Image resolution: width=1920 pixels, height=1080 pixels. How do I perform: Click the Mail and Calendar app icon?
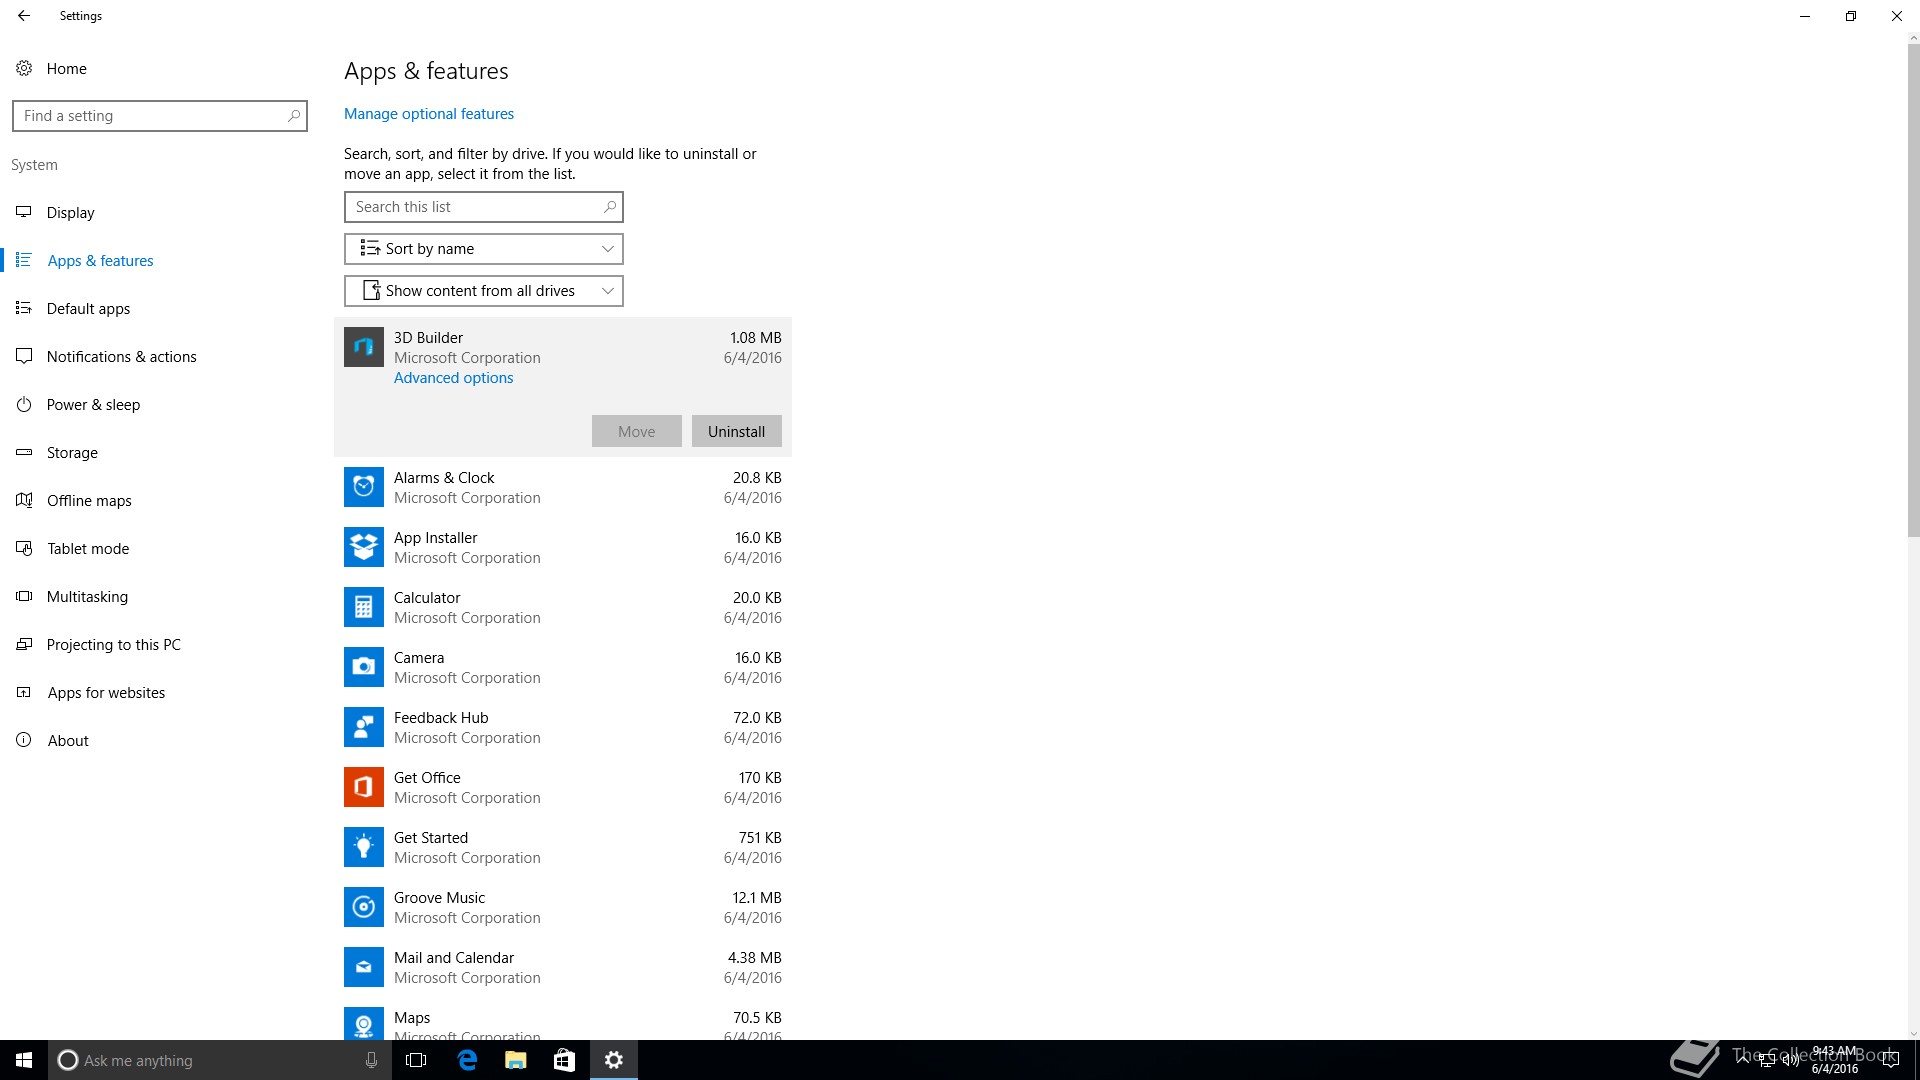tap(363, 967)
